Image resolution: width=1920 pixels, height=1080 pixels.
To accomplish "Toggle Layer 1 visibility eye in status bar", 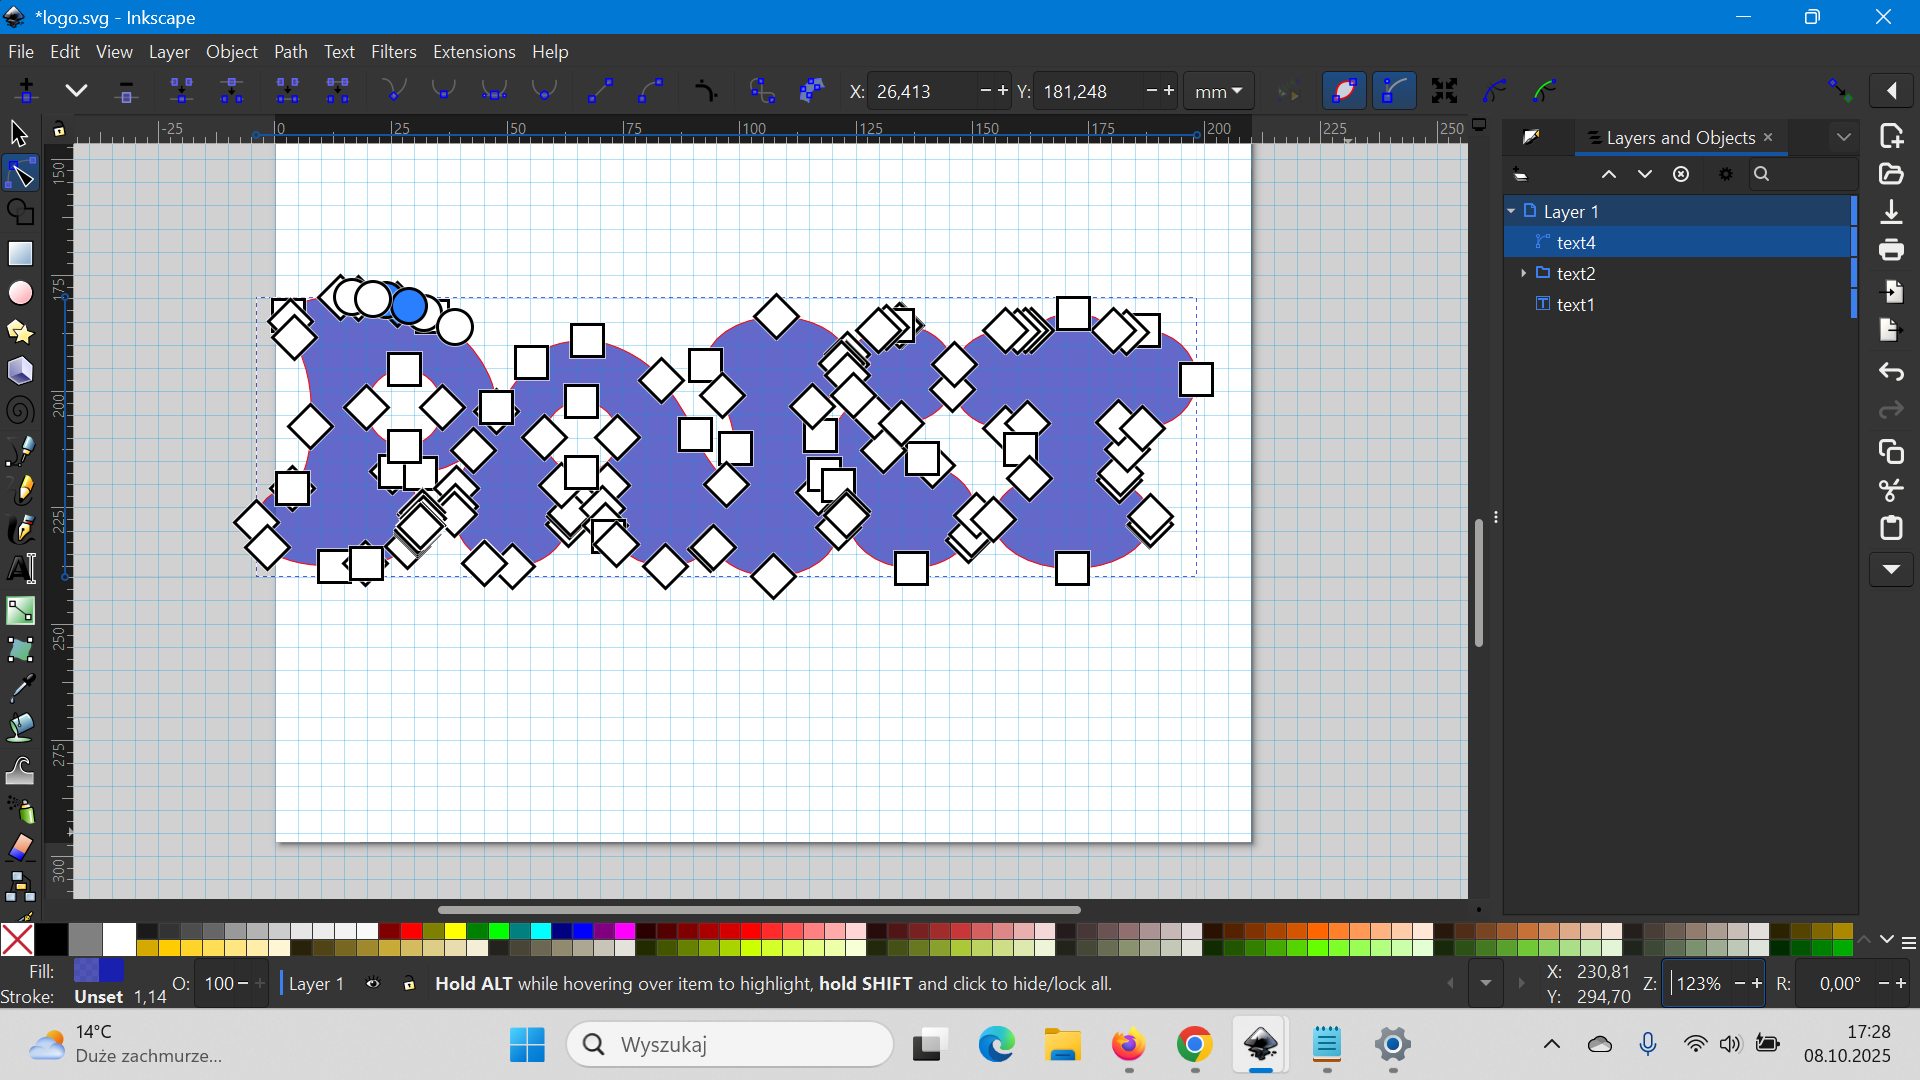I will click(x=373, y=984).
